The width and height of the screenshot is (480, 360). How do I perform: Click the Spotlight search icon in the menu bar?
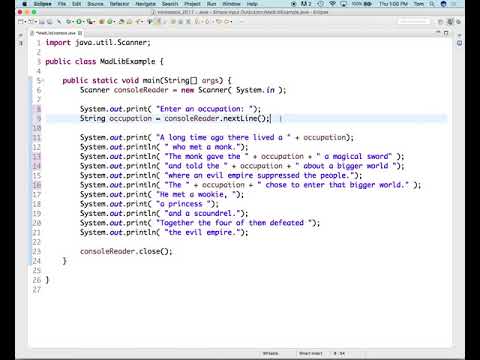(432, 4)
